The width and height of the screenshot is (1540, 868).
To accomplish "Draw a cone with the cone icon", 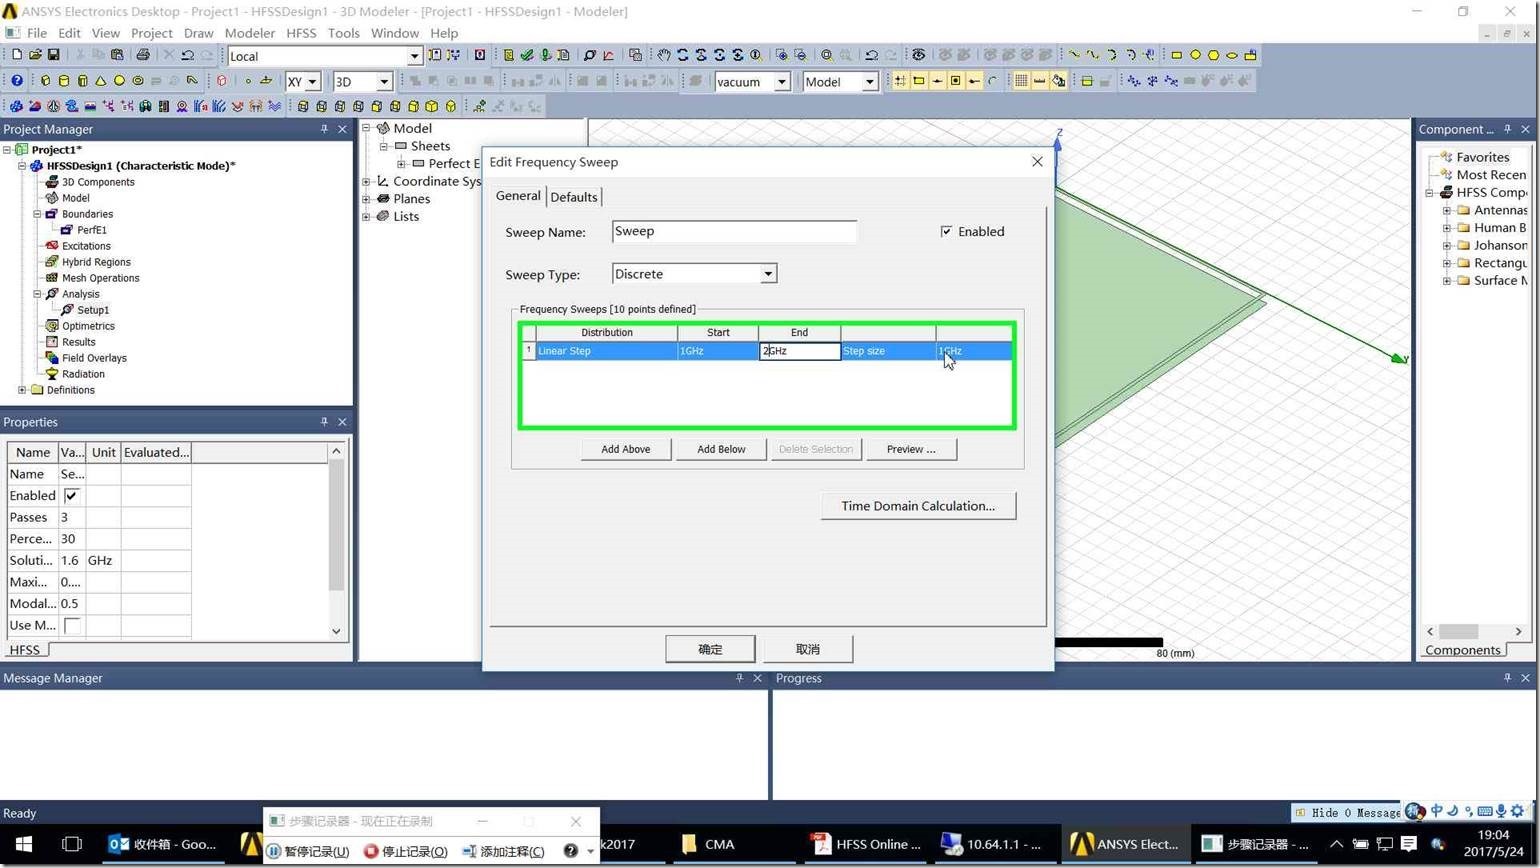I will tap(101, 81).
